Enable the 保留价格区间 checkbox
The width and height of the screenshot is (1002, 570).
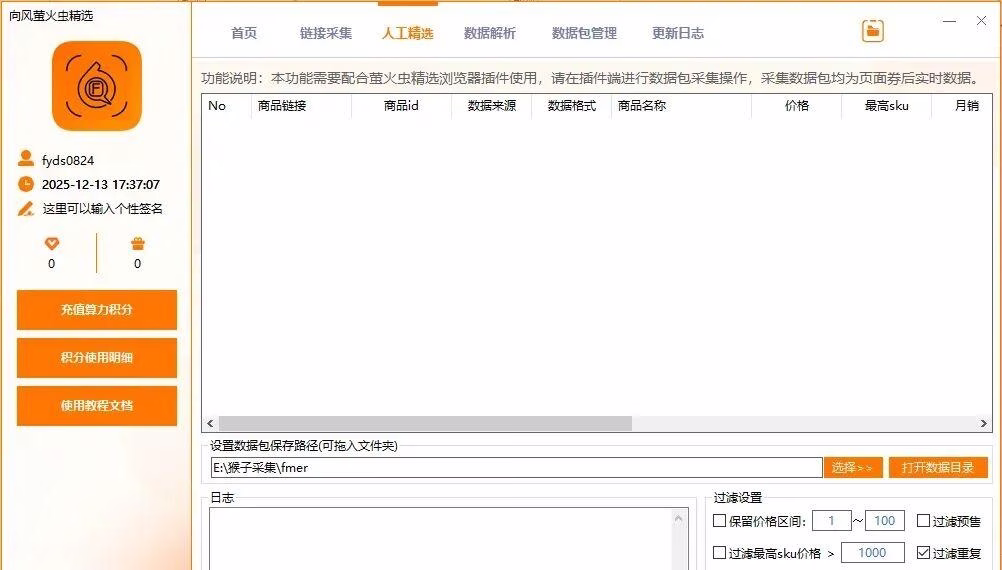(719, 521)
